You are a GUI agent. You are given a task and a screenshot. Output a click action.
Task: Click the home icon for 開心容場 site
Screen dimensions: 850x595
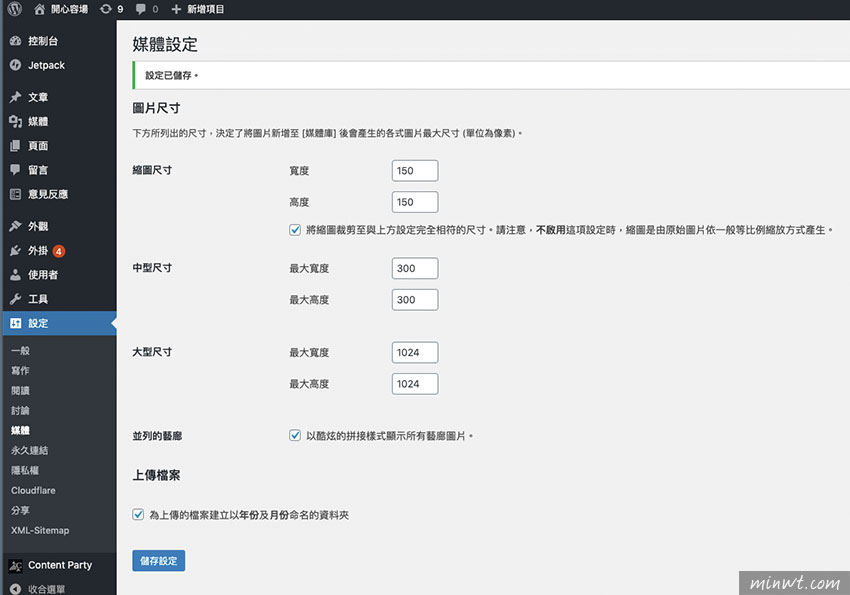tap(39, 9)
